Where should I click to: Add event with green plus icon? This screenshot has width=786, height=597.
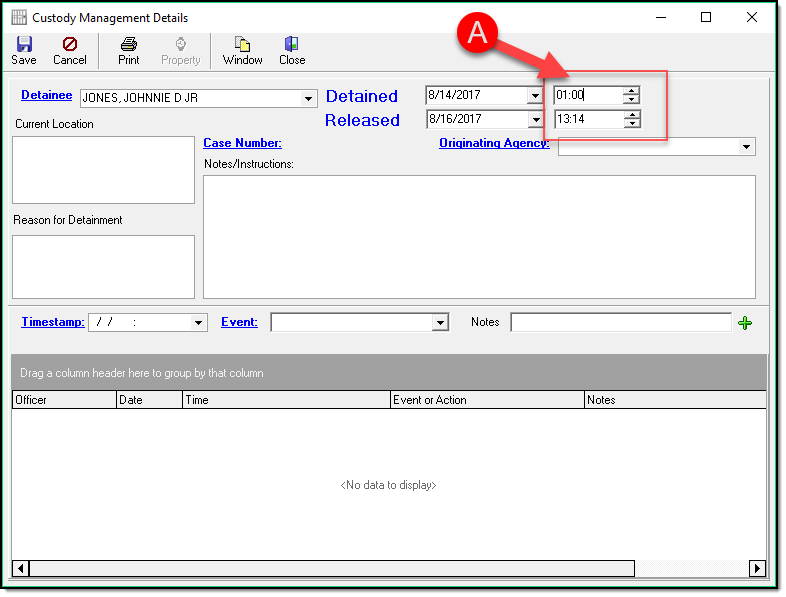[744, 323]
